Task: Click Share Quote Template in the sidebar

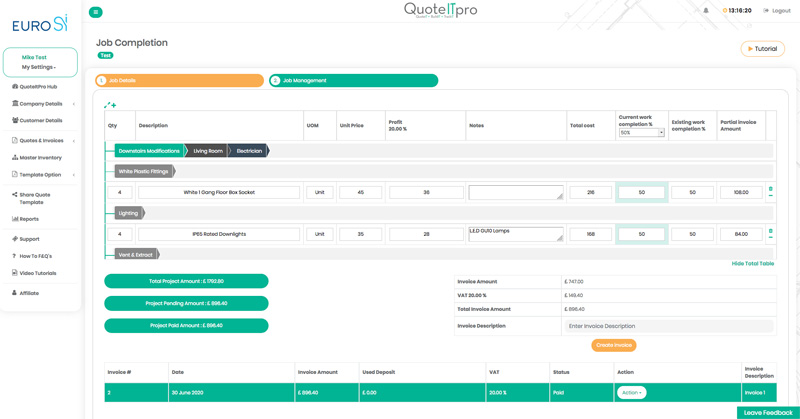Action: click(34, 198)
